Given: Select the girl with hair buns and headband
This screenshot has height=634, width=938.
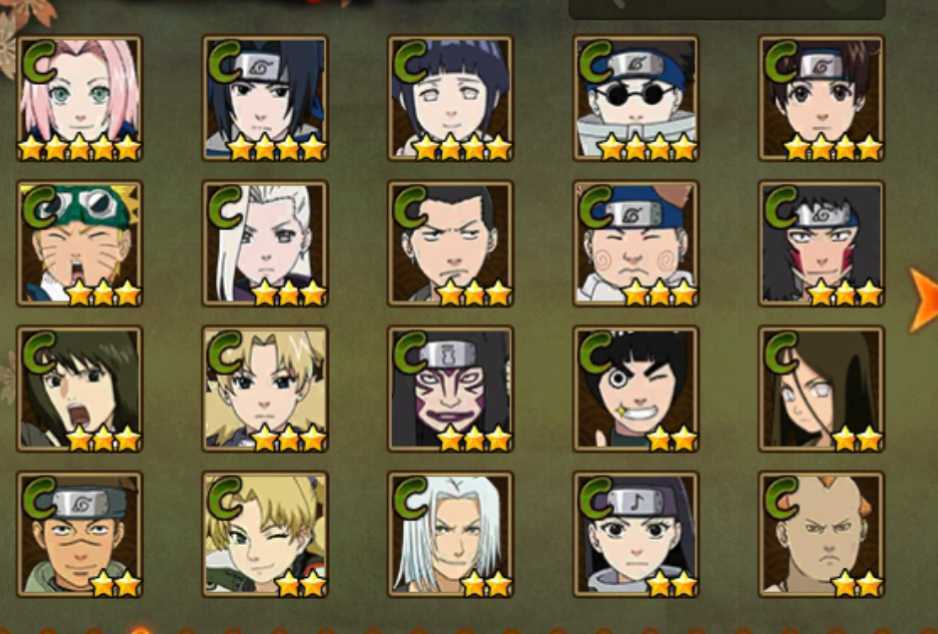Looking at the screenshot, I should coord(821,98).
